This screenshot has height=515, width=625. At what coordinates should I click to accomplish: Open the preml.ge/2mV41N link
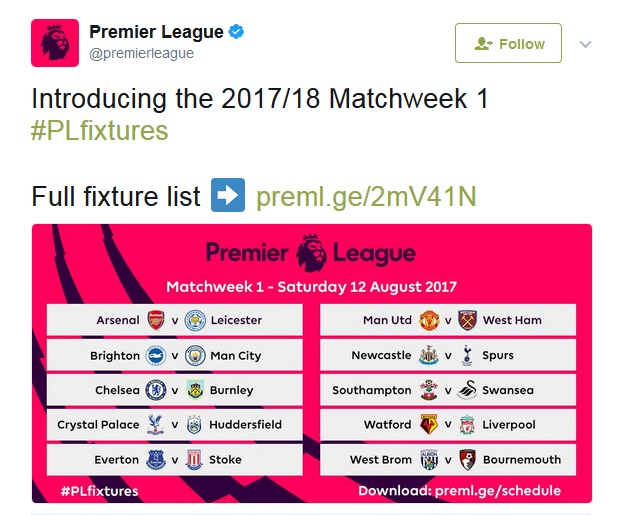(x=366, y=197)
